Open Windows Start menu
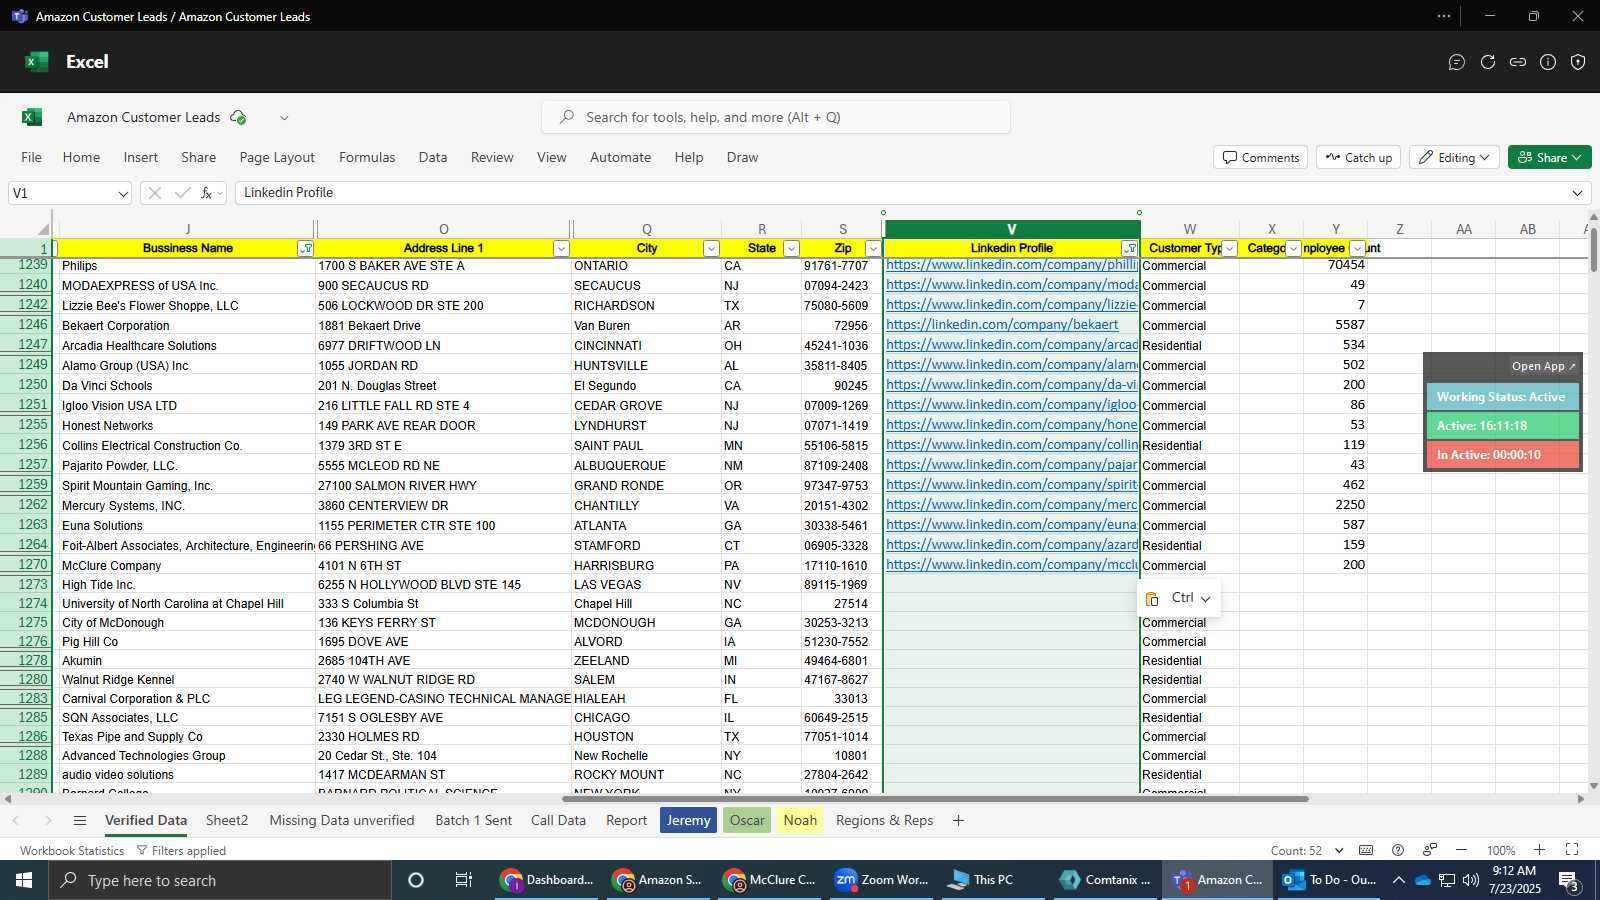1600x900 pixels. coord(24,880)
